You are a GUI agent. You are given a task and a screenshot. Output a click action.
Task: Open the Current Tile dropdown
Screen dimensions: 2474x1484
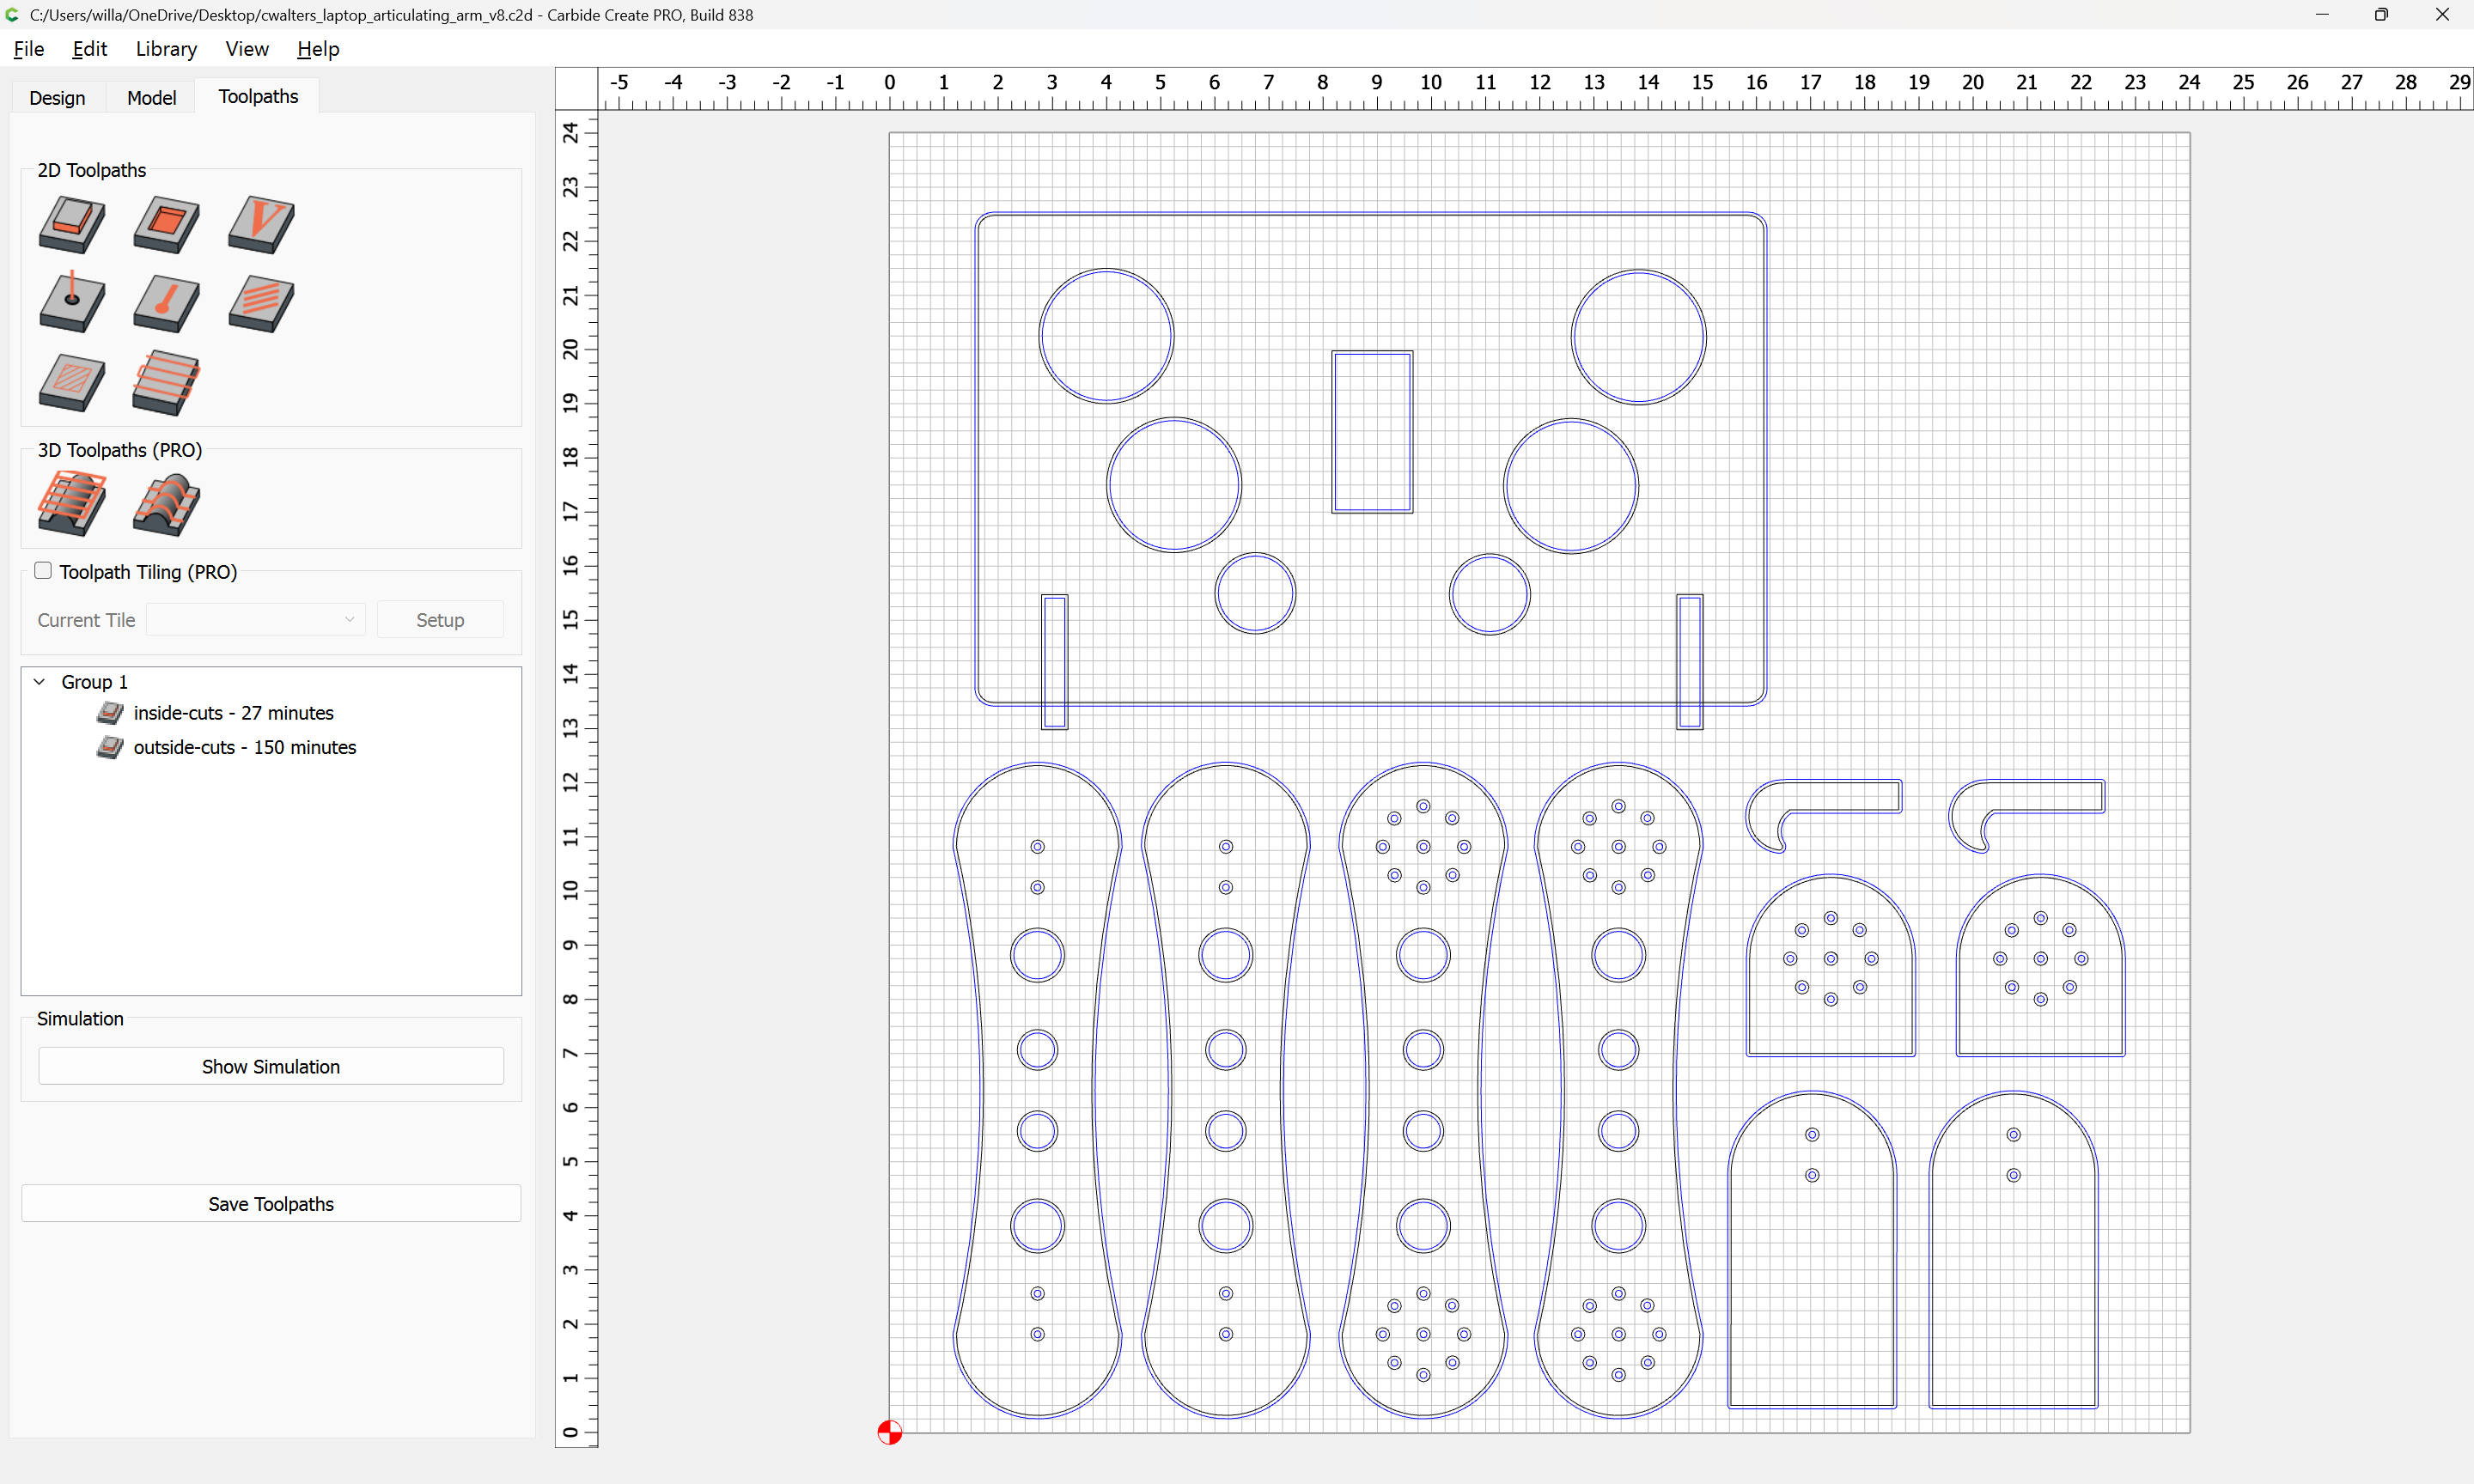pos(256,620)
